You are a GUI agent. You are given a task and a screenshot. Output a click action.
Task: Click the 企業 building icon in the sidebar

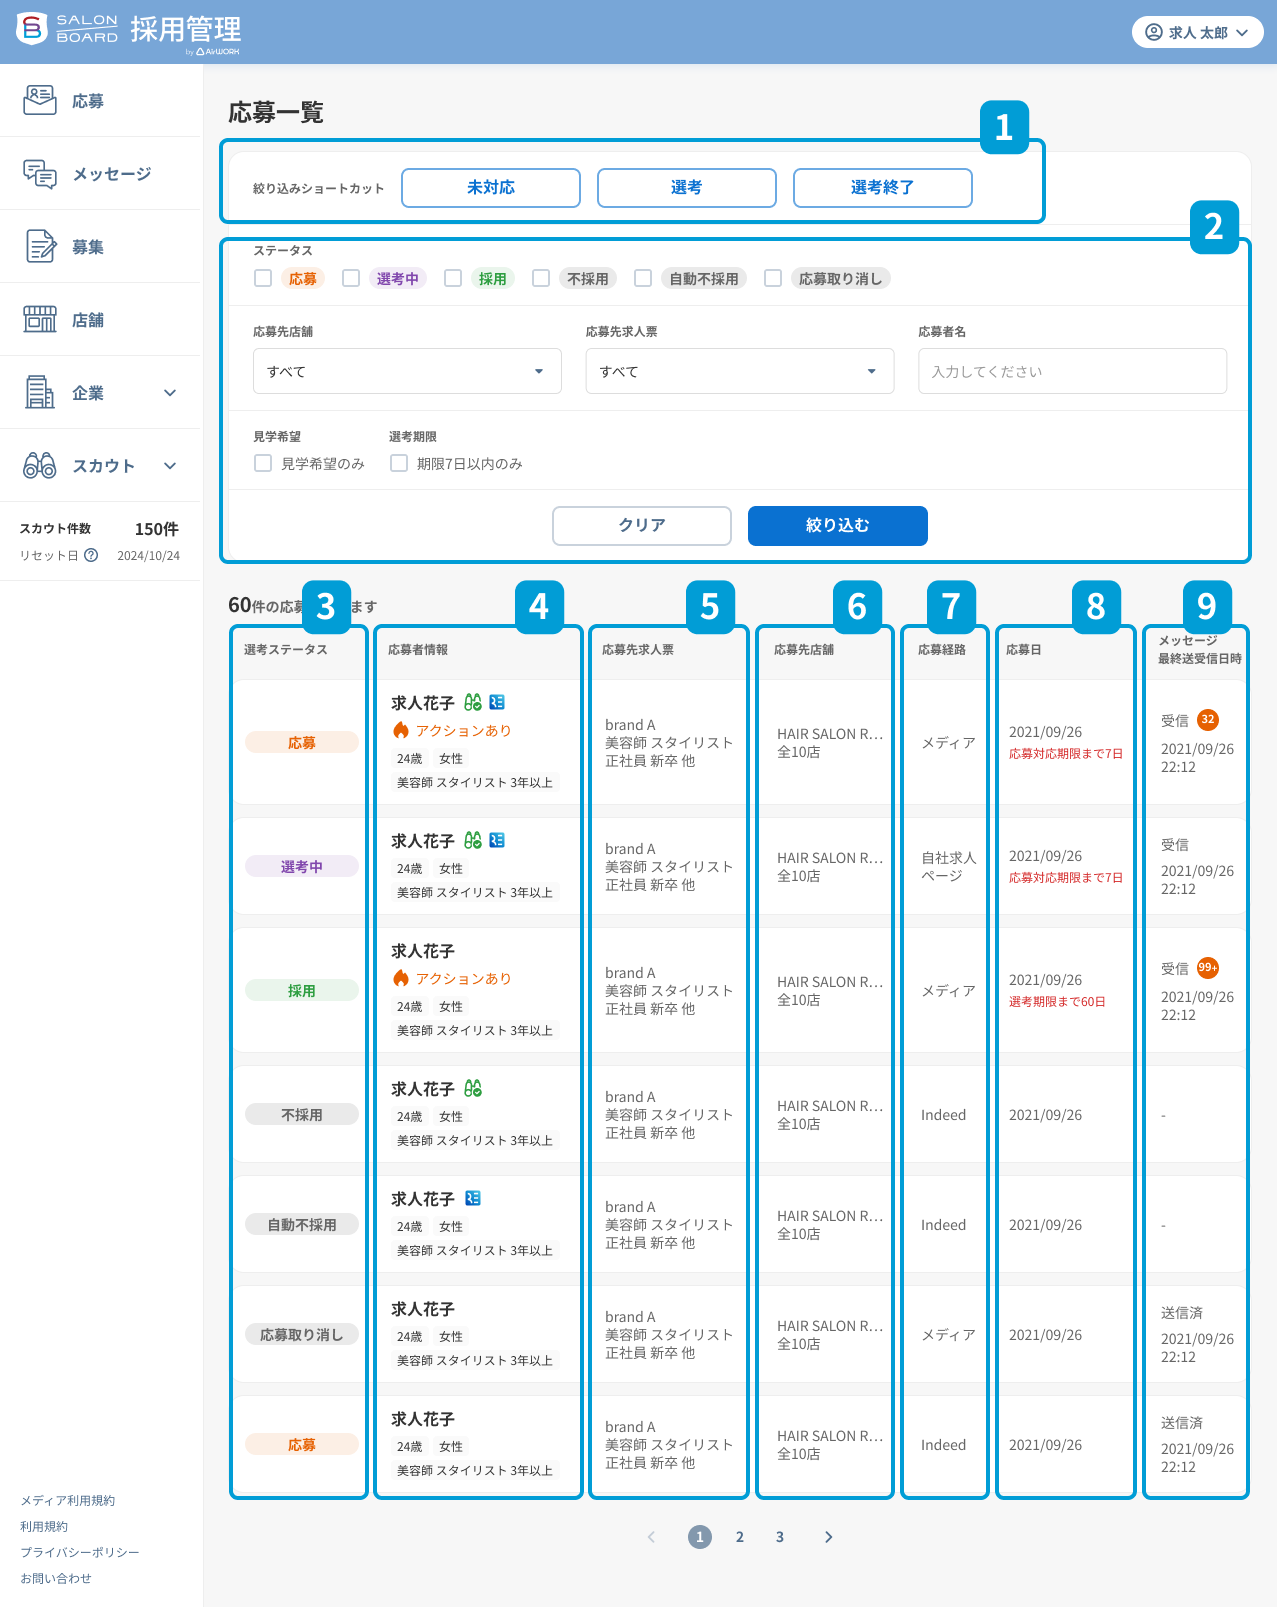click(x=40, y=392)
